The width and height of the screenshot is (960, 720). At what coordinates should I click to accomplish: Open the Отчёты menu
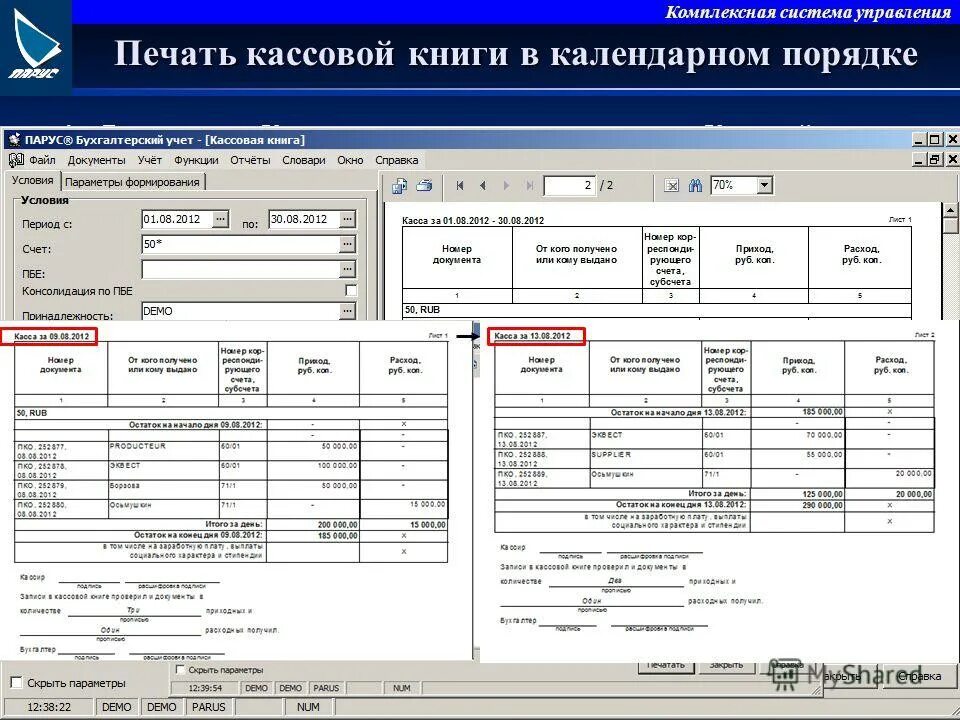tap(253, 160)
